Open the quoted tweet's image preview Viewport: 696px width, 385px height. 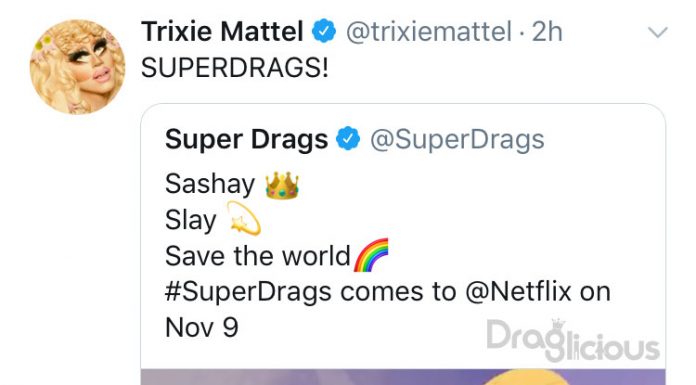[x=403, y=377]
